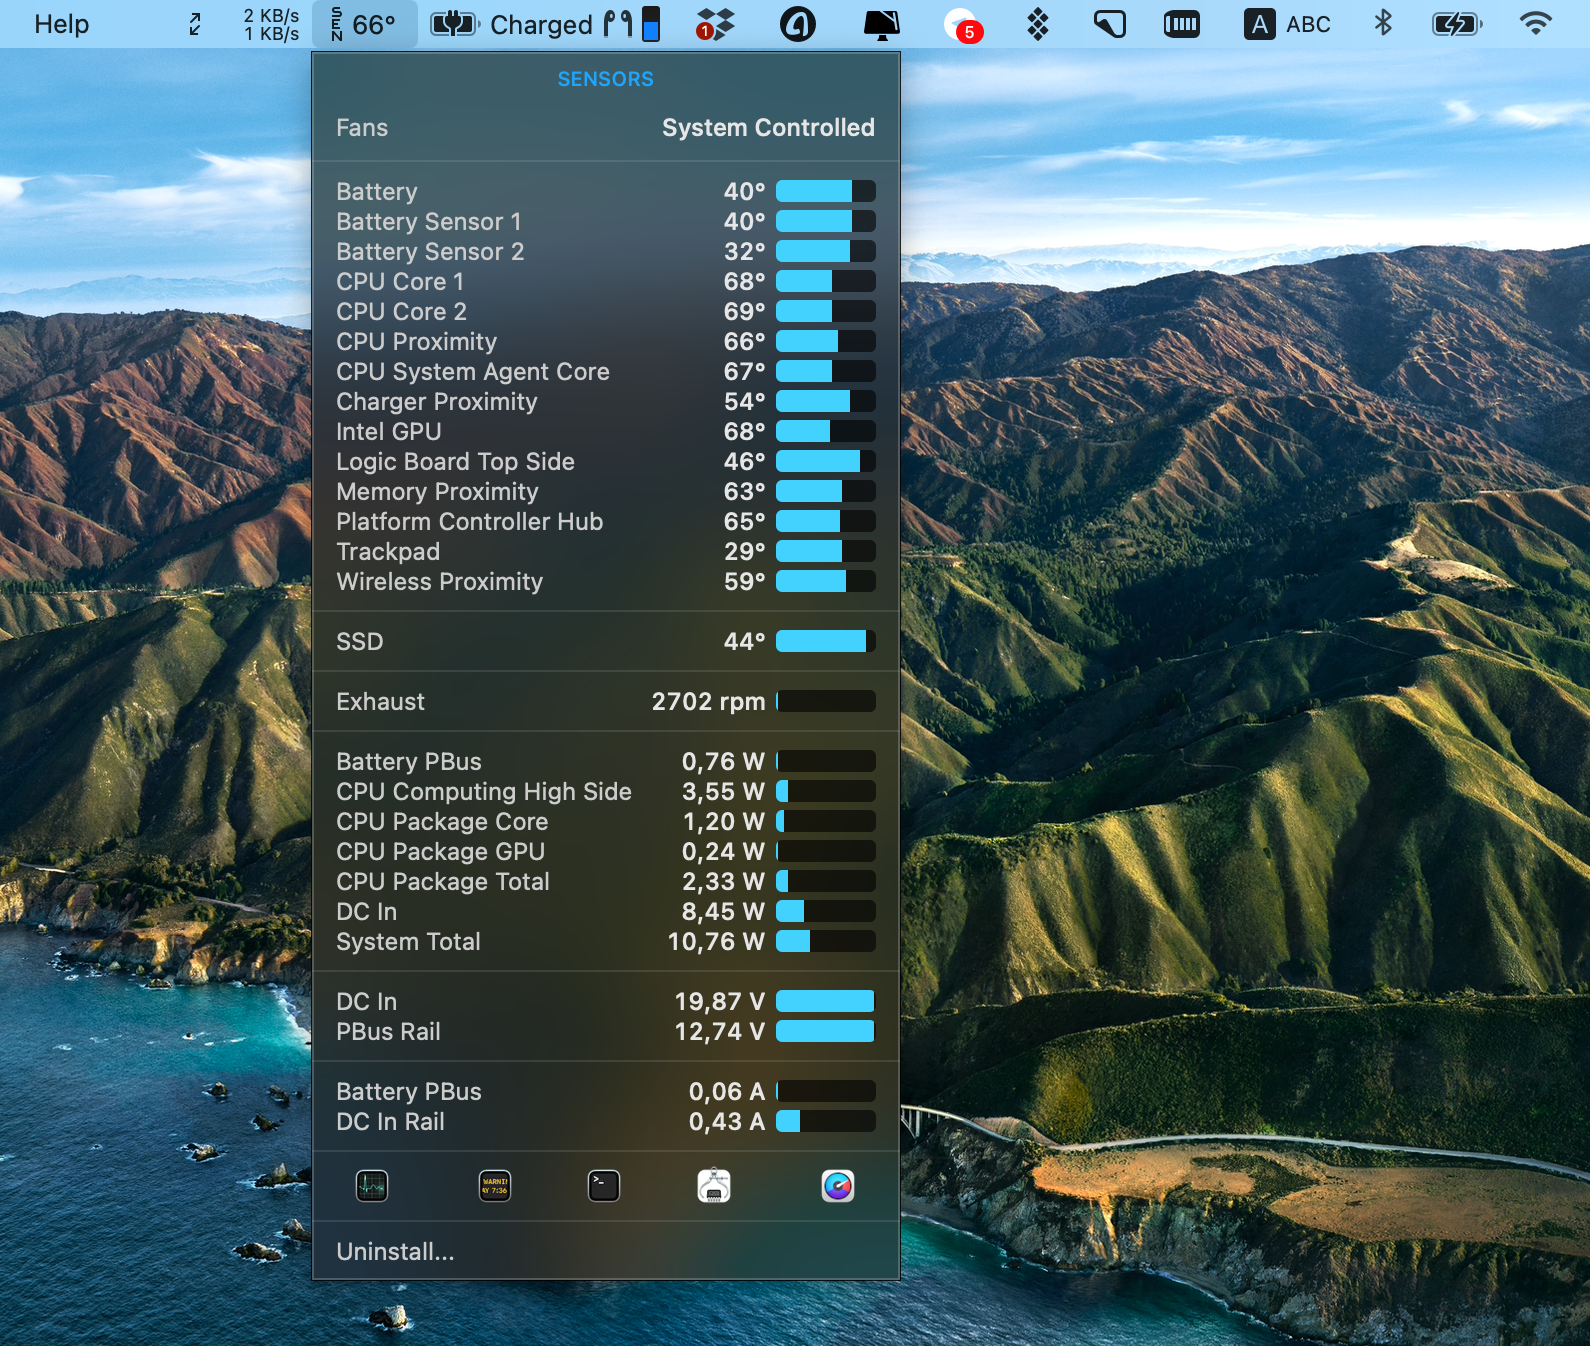
Task: Select the Battery Sensor 1 row
Action: click(606, 221)
